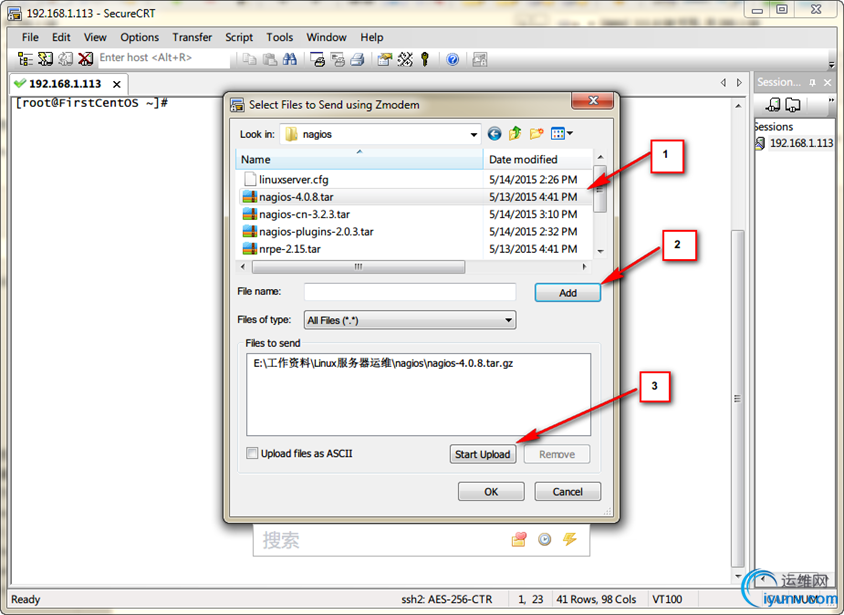Click file list vertical scroll down arrow
This screenshot has height=615, width=844.
600,251
